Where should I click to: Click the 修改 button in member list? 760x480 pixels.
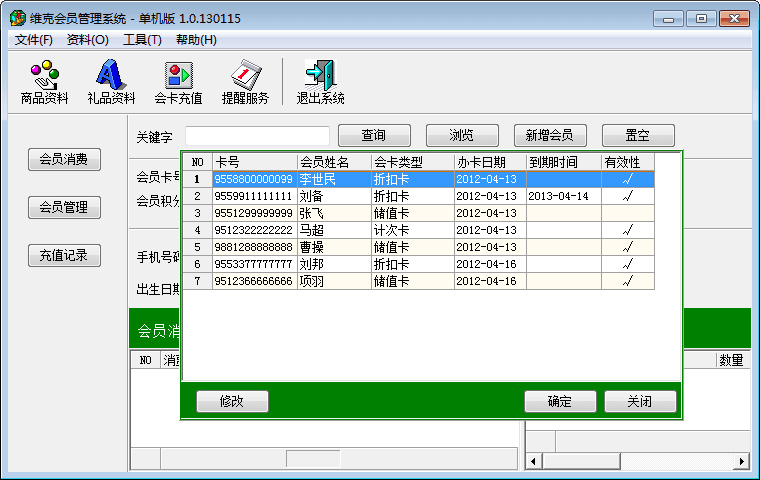coord(232,401)
